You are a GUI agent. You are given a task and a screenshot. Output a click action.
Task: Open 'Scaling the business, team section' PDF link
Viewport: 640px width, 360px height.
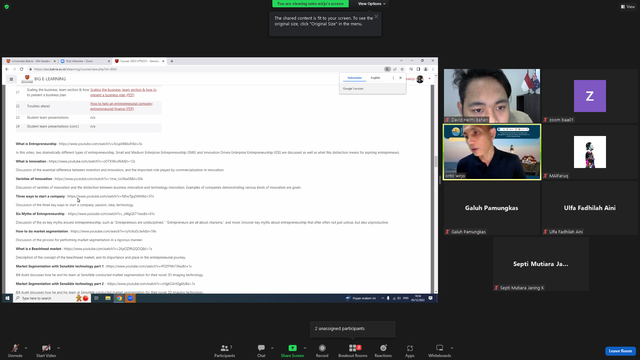pyautogui.click(x=123, y=92)
